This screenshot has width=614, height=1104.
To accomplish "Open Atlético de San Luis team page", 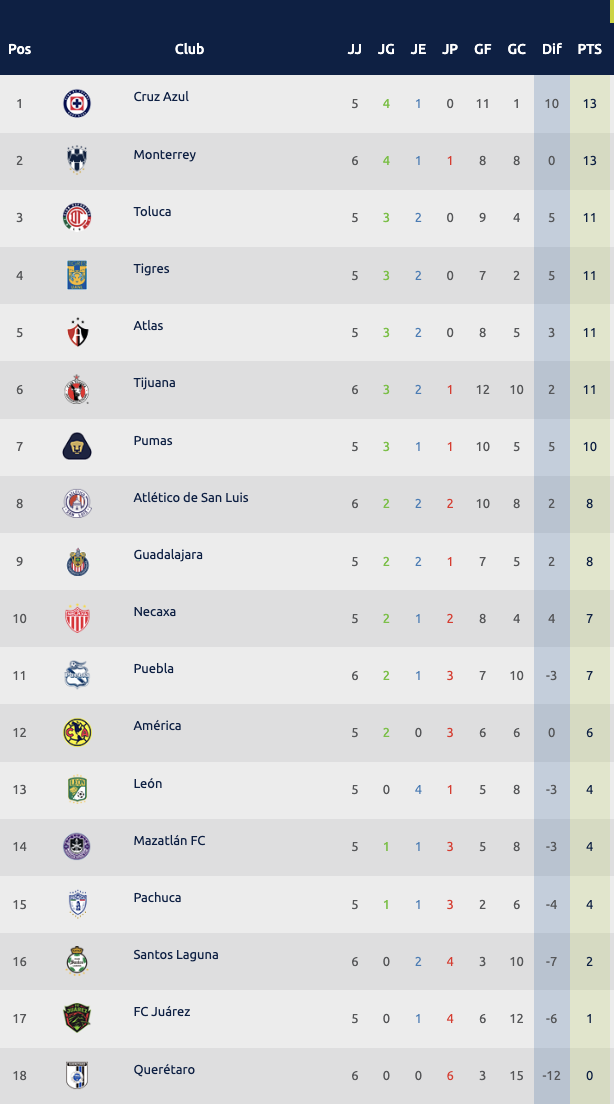I will coord(191,498).
